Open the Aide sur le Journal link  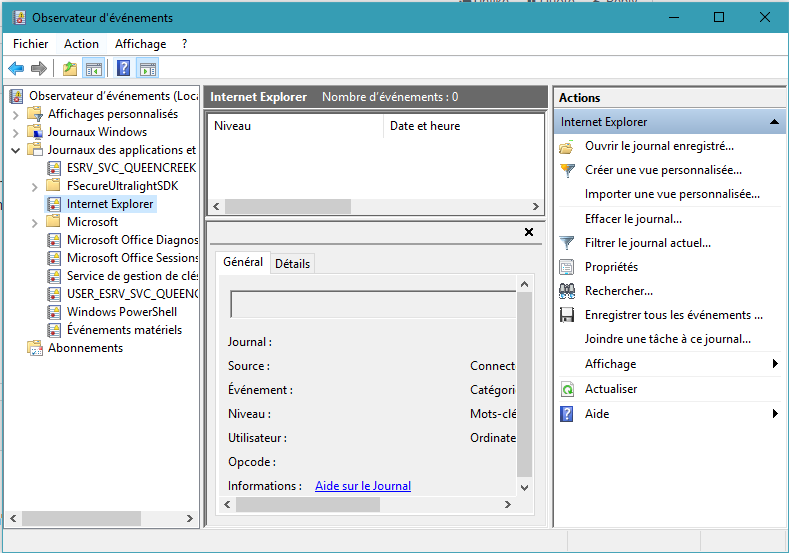pos(363,486)
